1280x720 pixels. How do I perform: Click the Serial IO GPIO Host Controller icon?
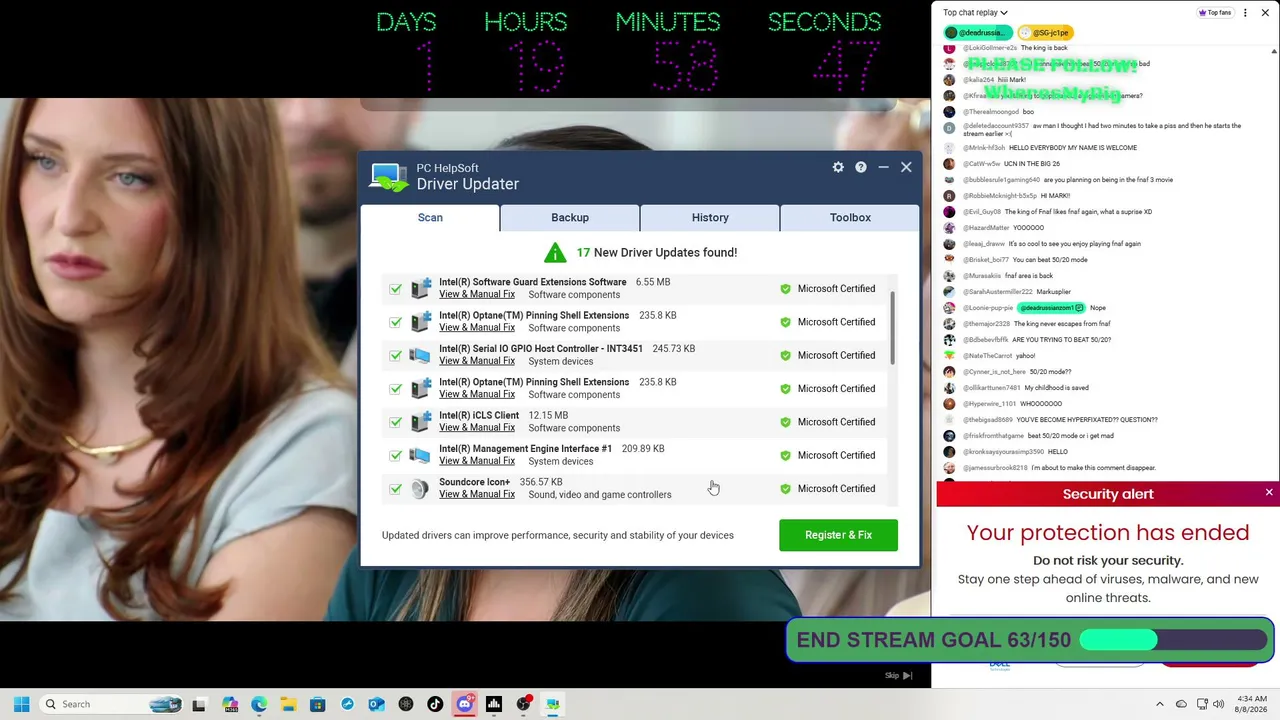coord(421,355)
